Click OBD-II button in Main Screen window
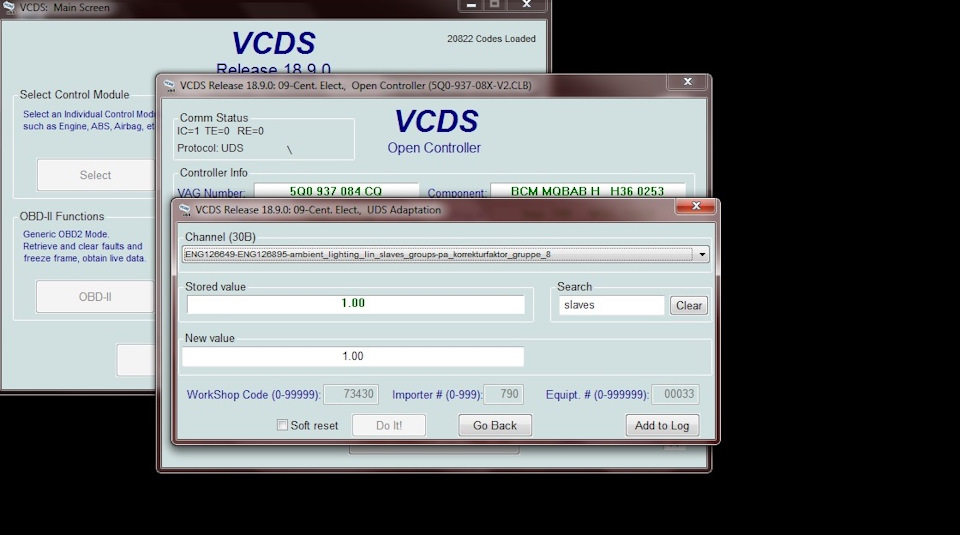Viewport: 960px width, 535px height. pos(95,297)
